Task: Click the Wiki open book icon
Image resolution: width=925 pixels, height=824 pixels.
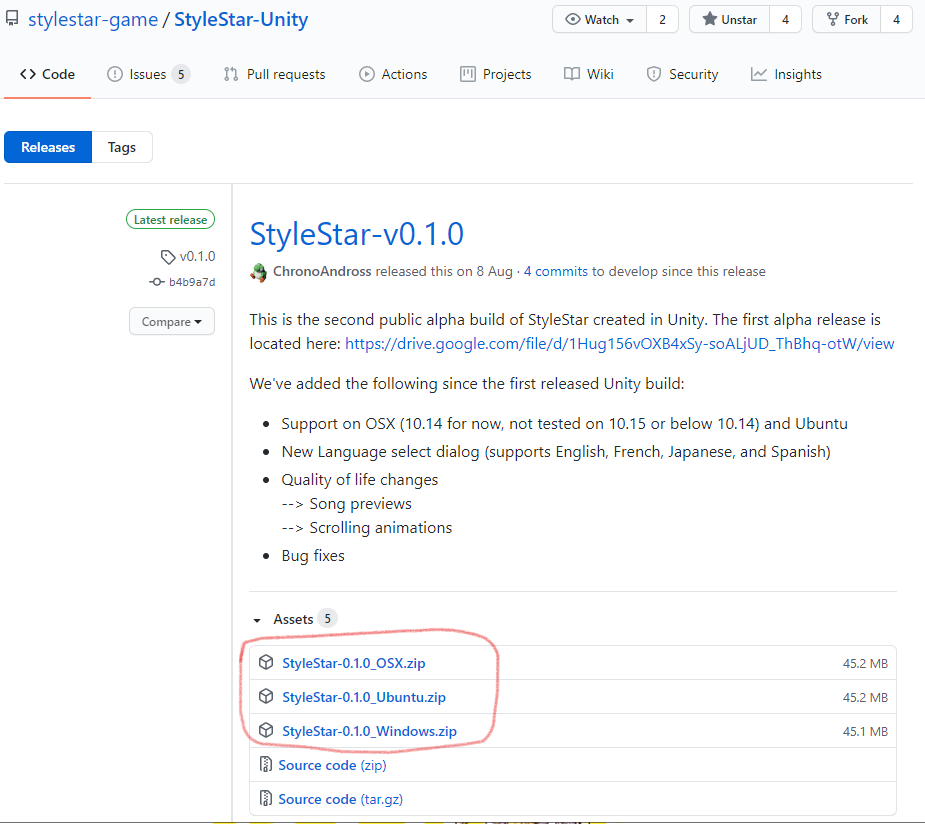Action: [572, 74]
